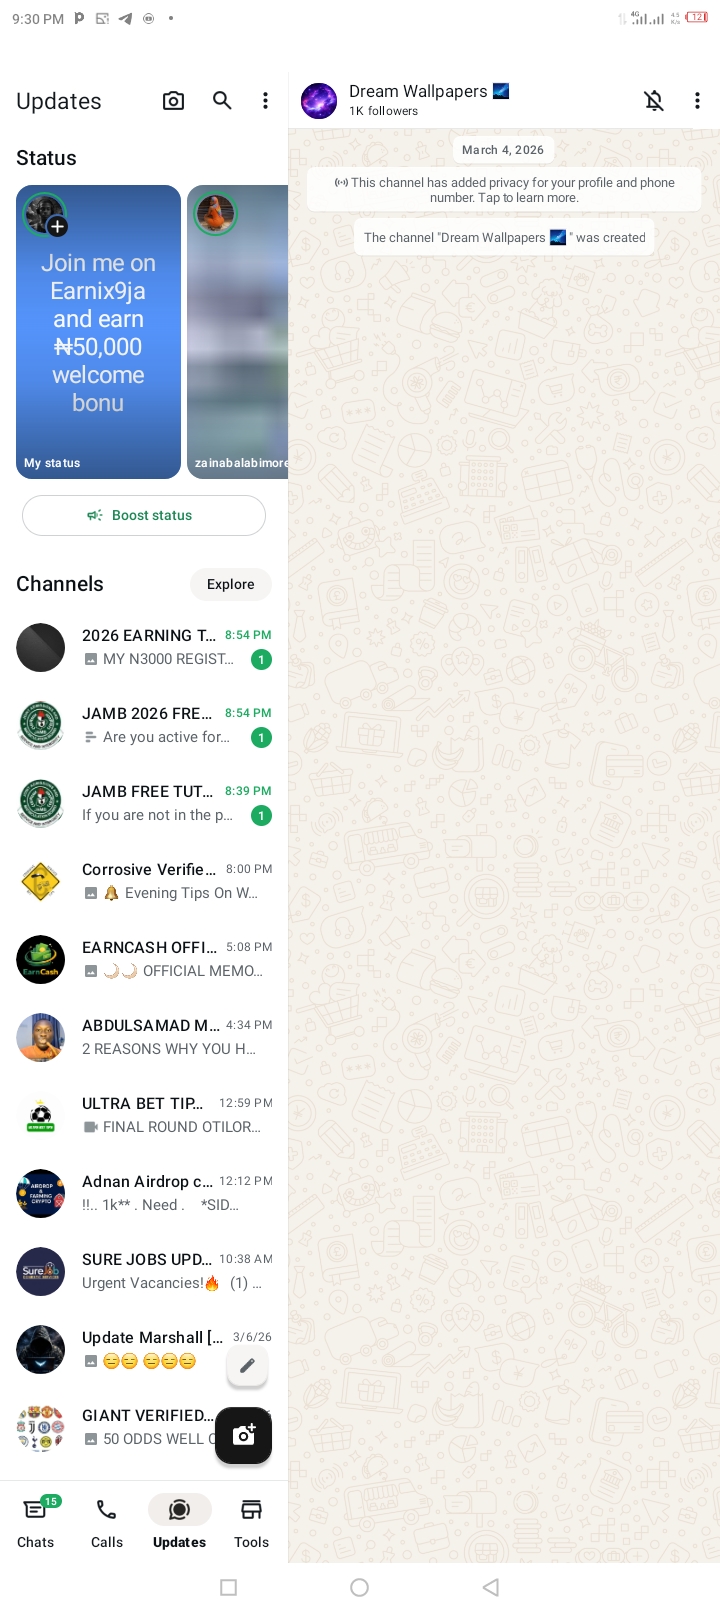The image size is (720, 1612).
Task: Open EARNCASH OFFICIAL channel icon
Action: pyautogui.click(x=41, y=960)
